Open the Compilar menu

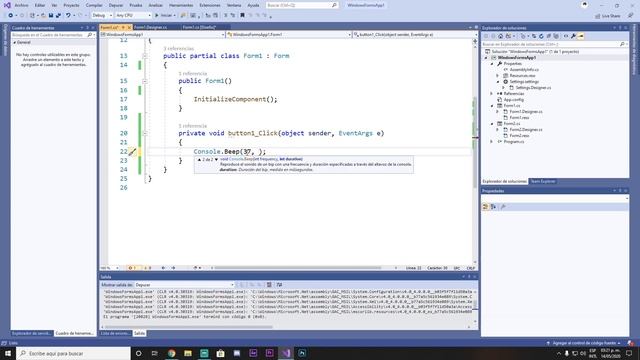(94, 5)
